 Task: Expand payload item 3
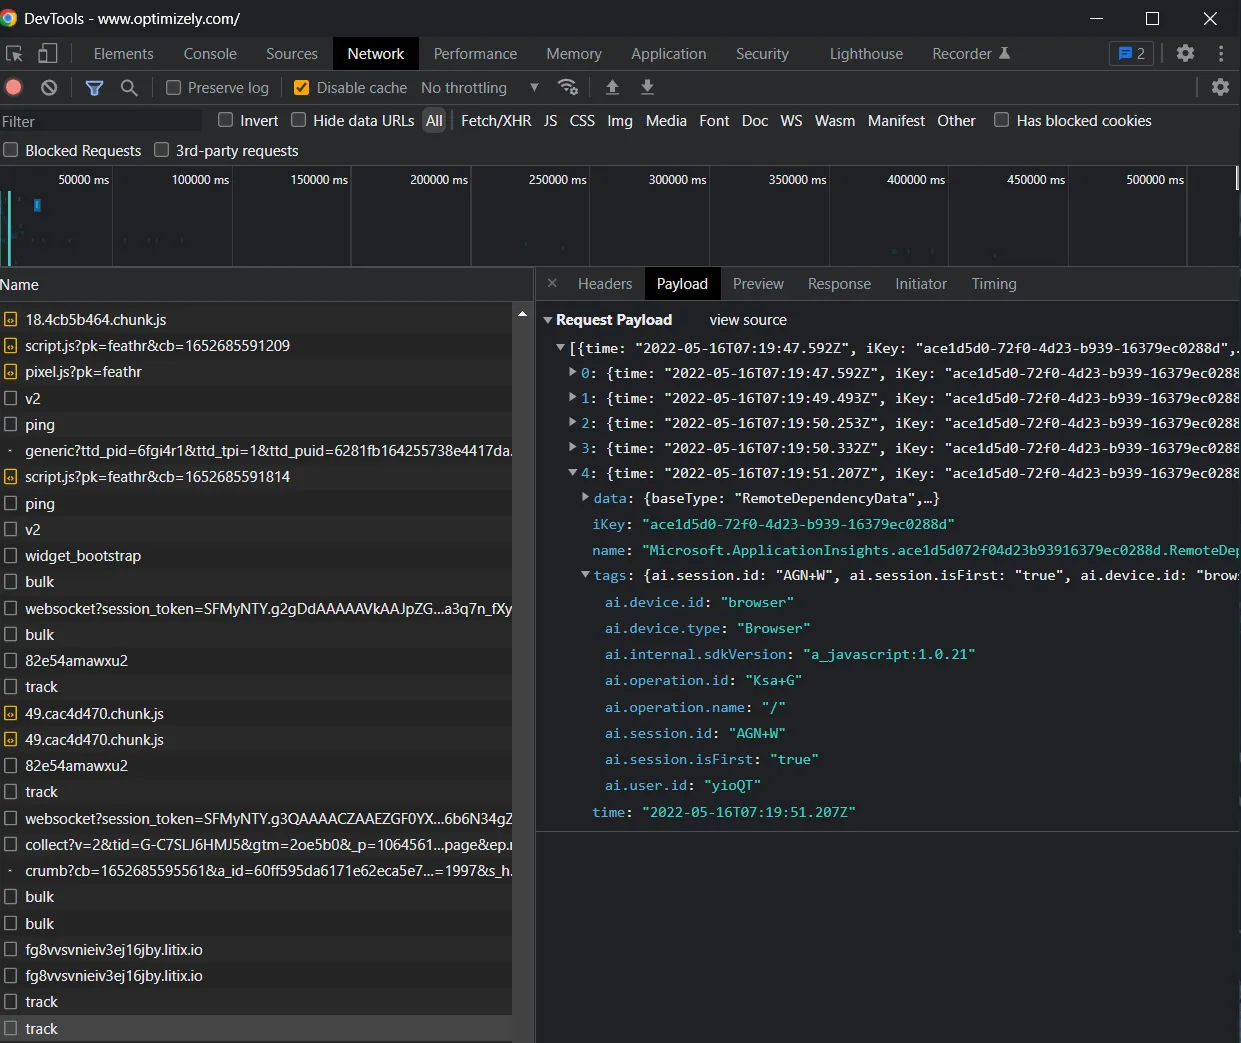573,447
